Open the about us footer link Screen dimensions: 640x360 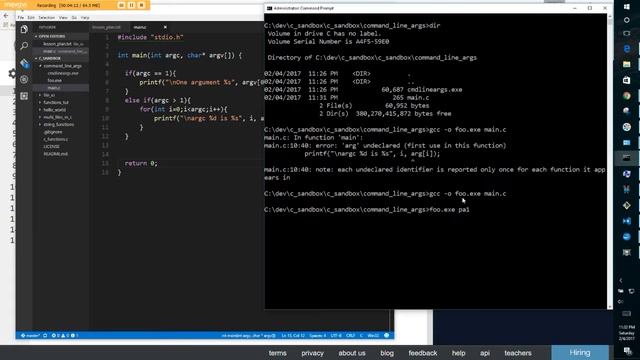[x=352, y=353]
